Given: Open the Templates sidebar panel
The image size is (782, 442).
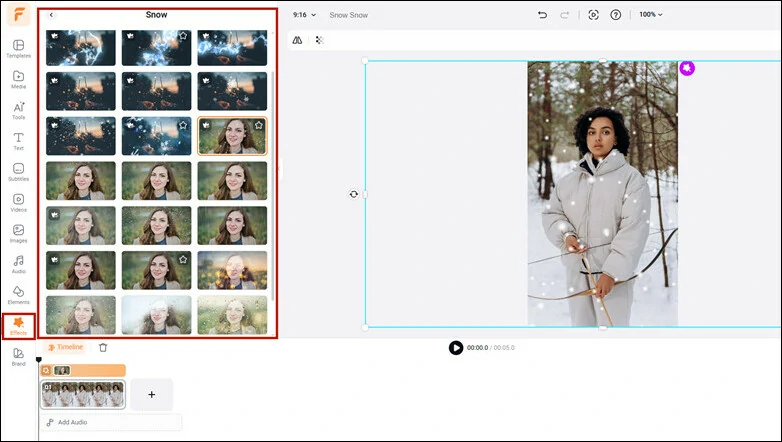Looking at the screenshot, I should (x=18, y=49).
